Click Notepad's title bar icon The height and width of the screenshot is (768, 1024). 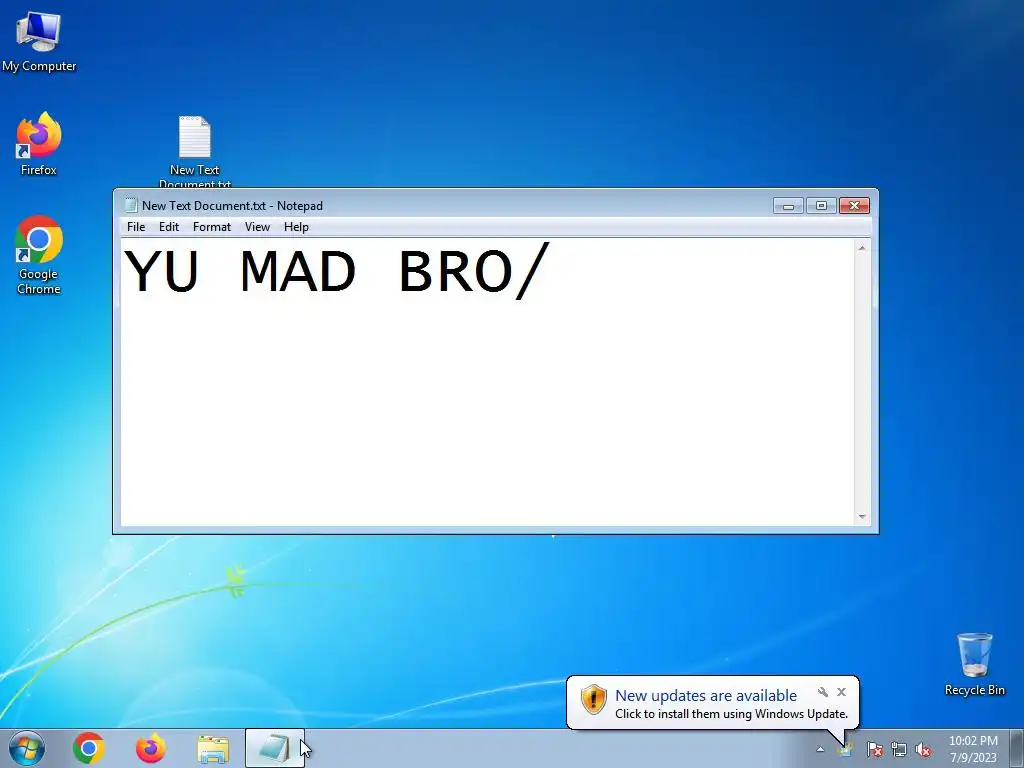131,205
